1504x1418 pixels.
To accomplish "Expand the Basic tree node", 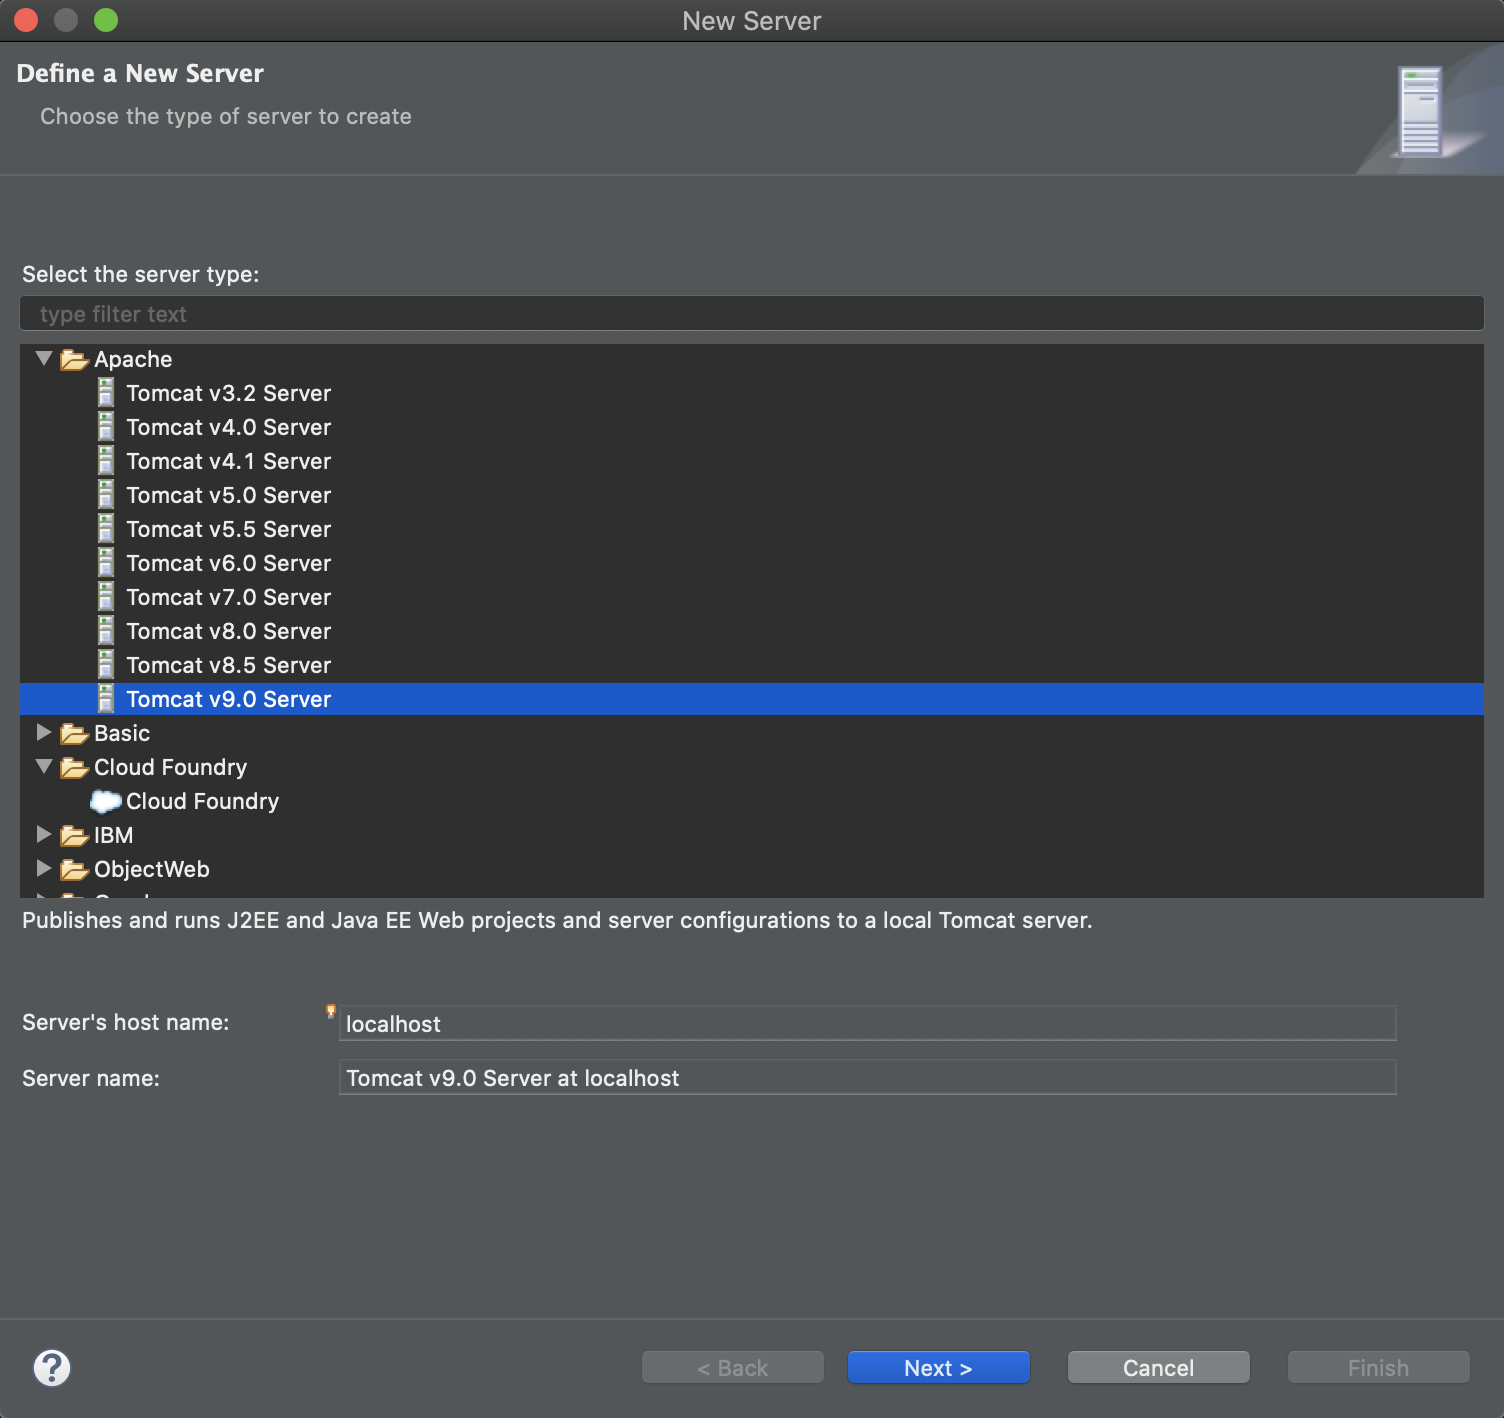I will tap(44, 732).
